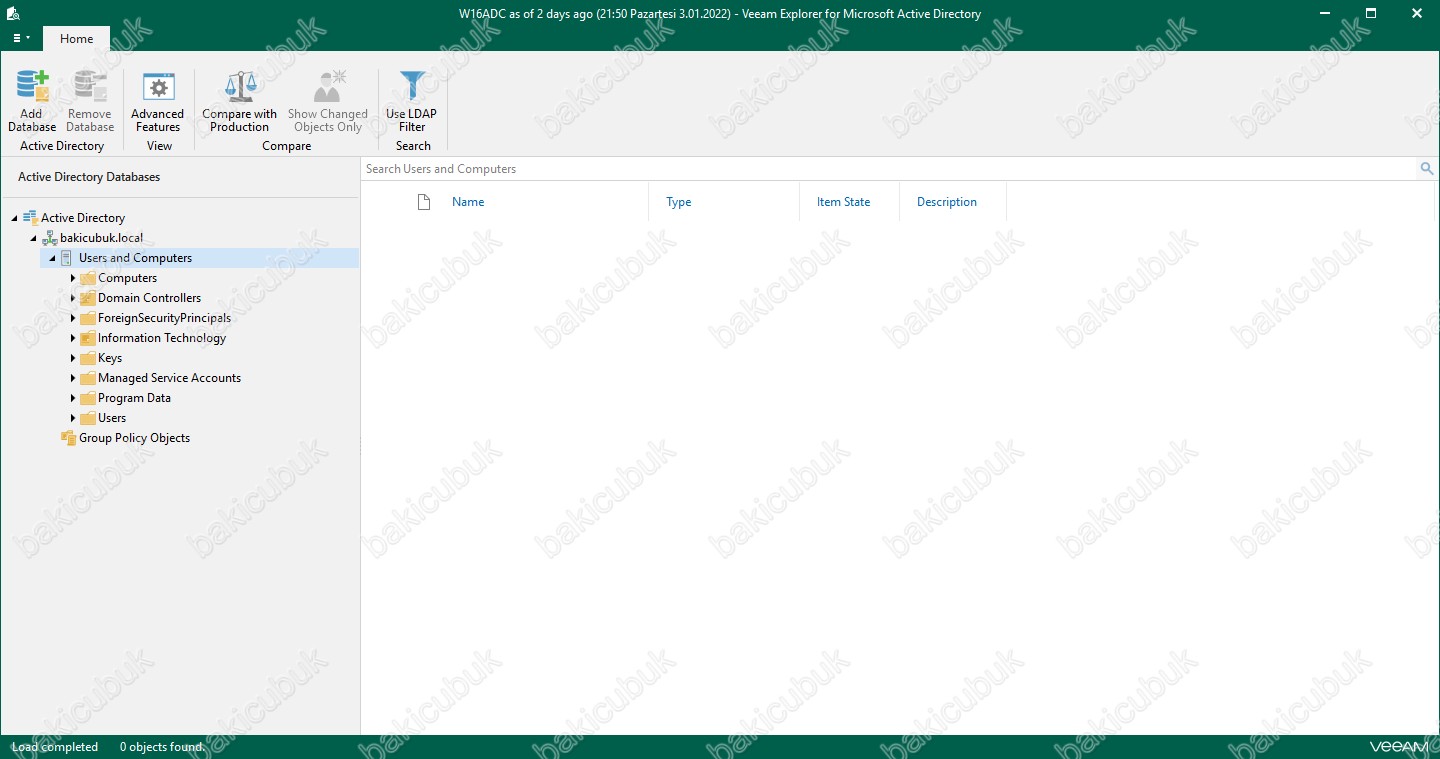The height and width of the screenshot is (759, 1440).
Task: Click in the Search Users and Computers field
Action: pyautogui.click(x=890, y=169)
